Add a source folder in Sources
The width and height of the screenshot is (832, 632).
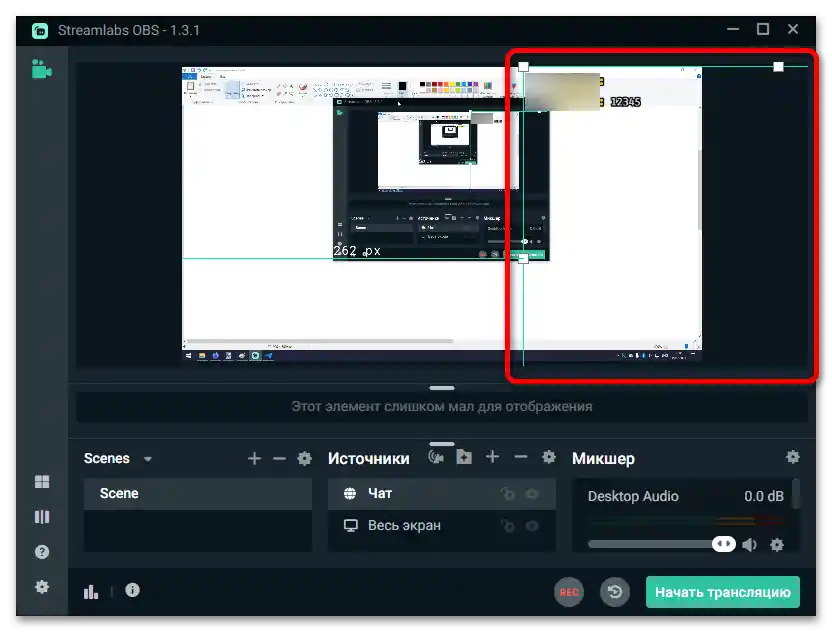point(464,457)
